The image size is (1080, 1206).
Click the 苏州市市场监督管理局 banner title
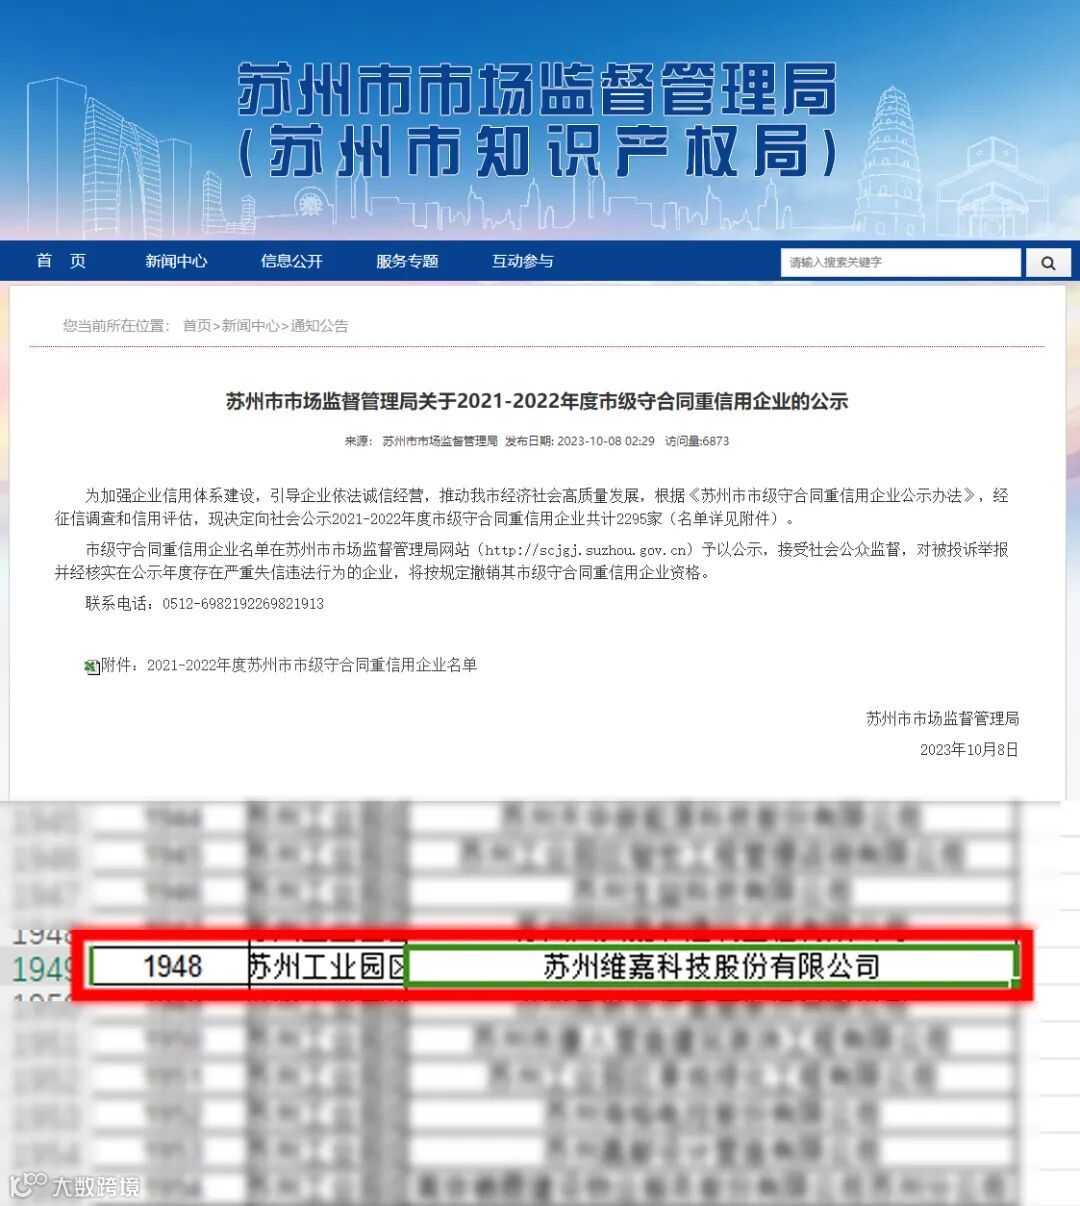pos(537,90)
